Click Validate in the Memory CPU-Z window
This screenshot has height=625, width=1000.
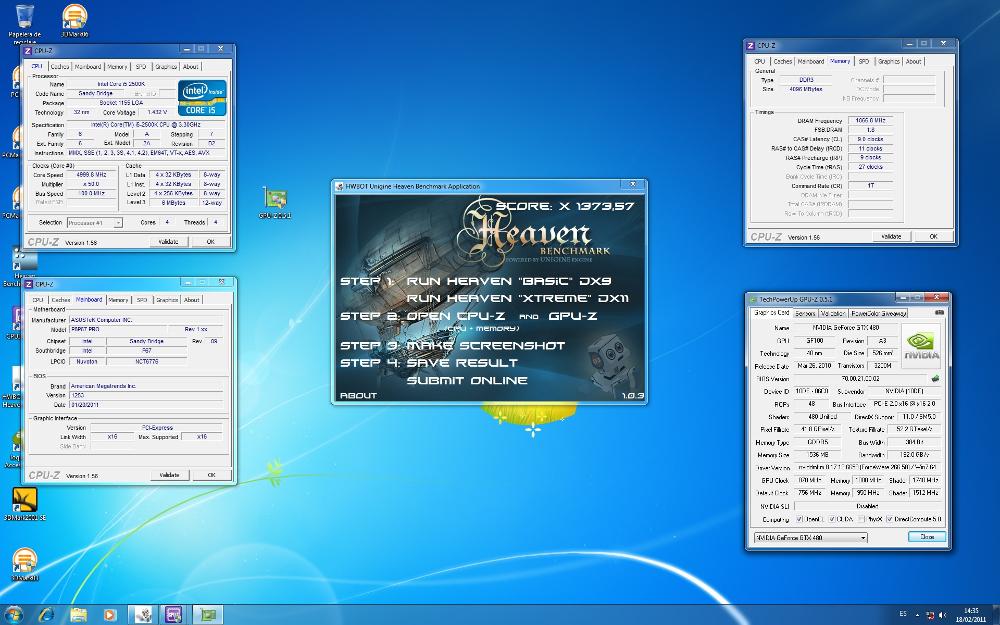[891, 237]
